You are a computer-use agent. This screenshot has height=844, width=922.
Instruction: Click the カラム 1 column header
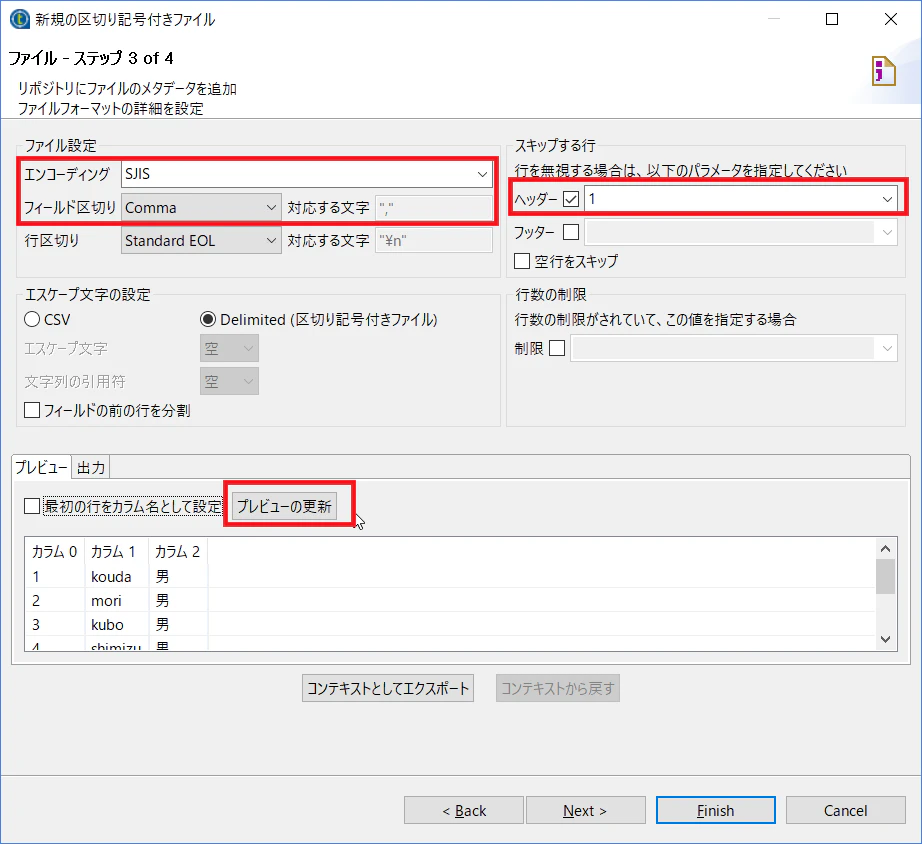[x=116, y=552]
